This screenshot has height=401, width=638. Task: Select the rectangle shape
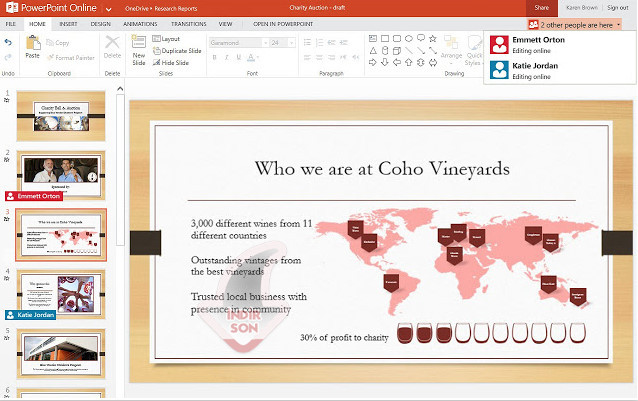pyautogui.click(x=385, y=38)
